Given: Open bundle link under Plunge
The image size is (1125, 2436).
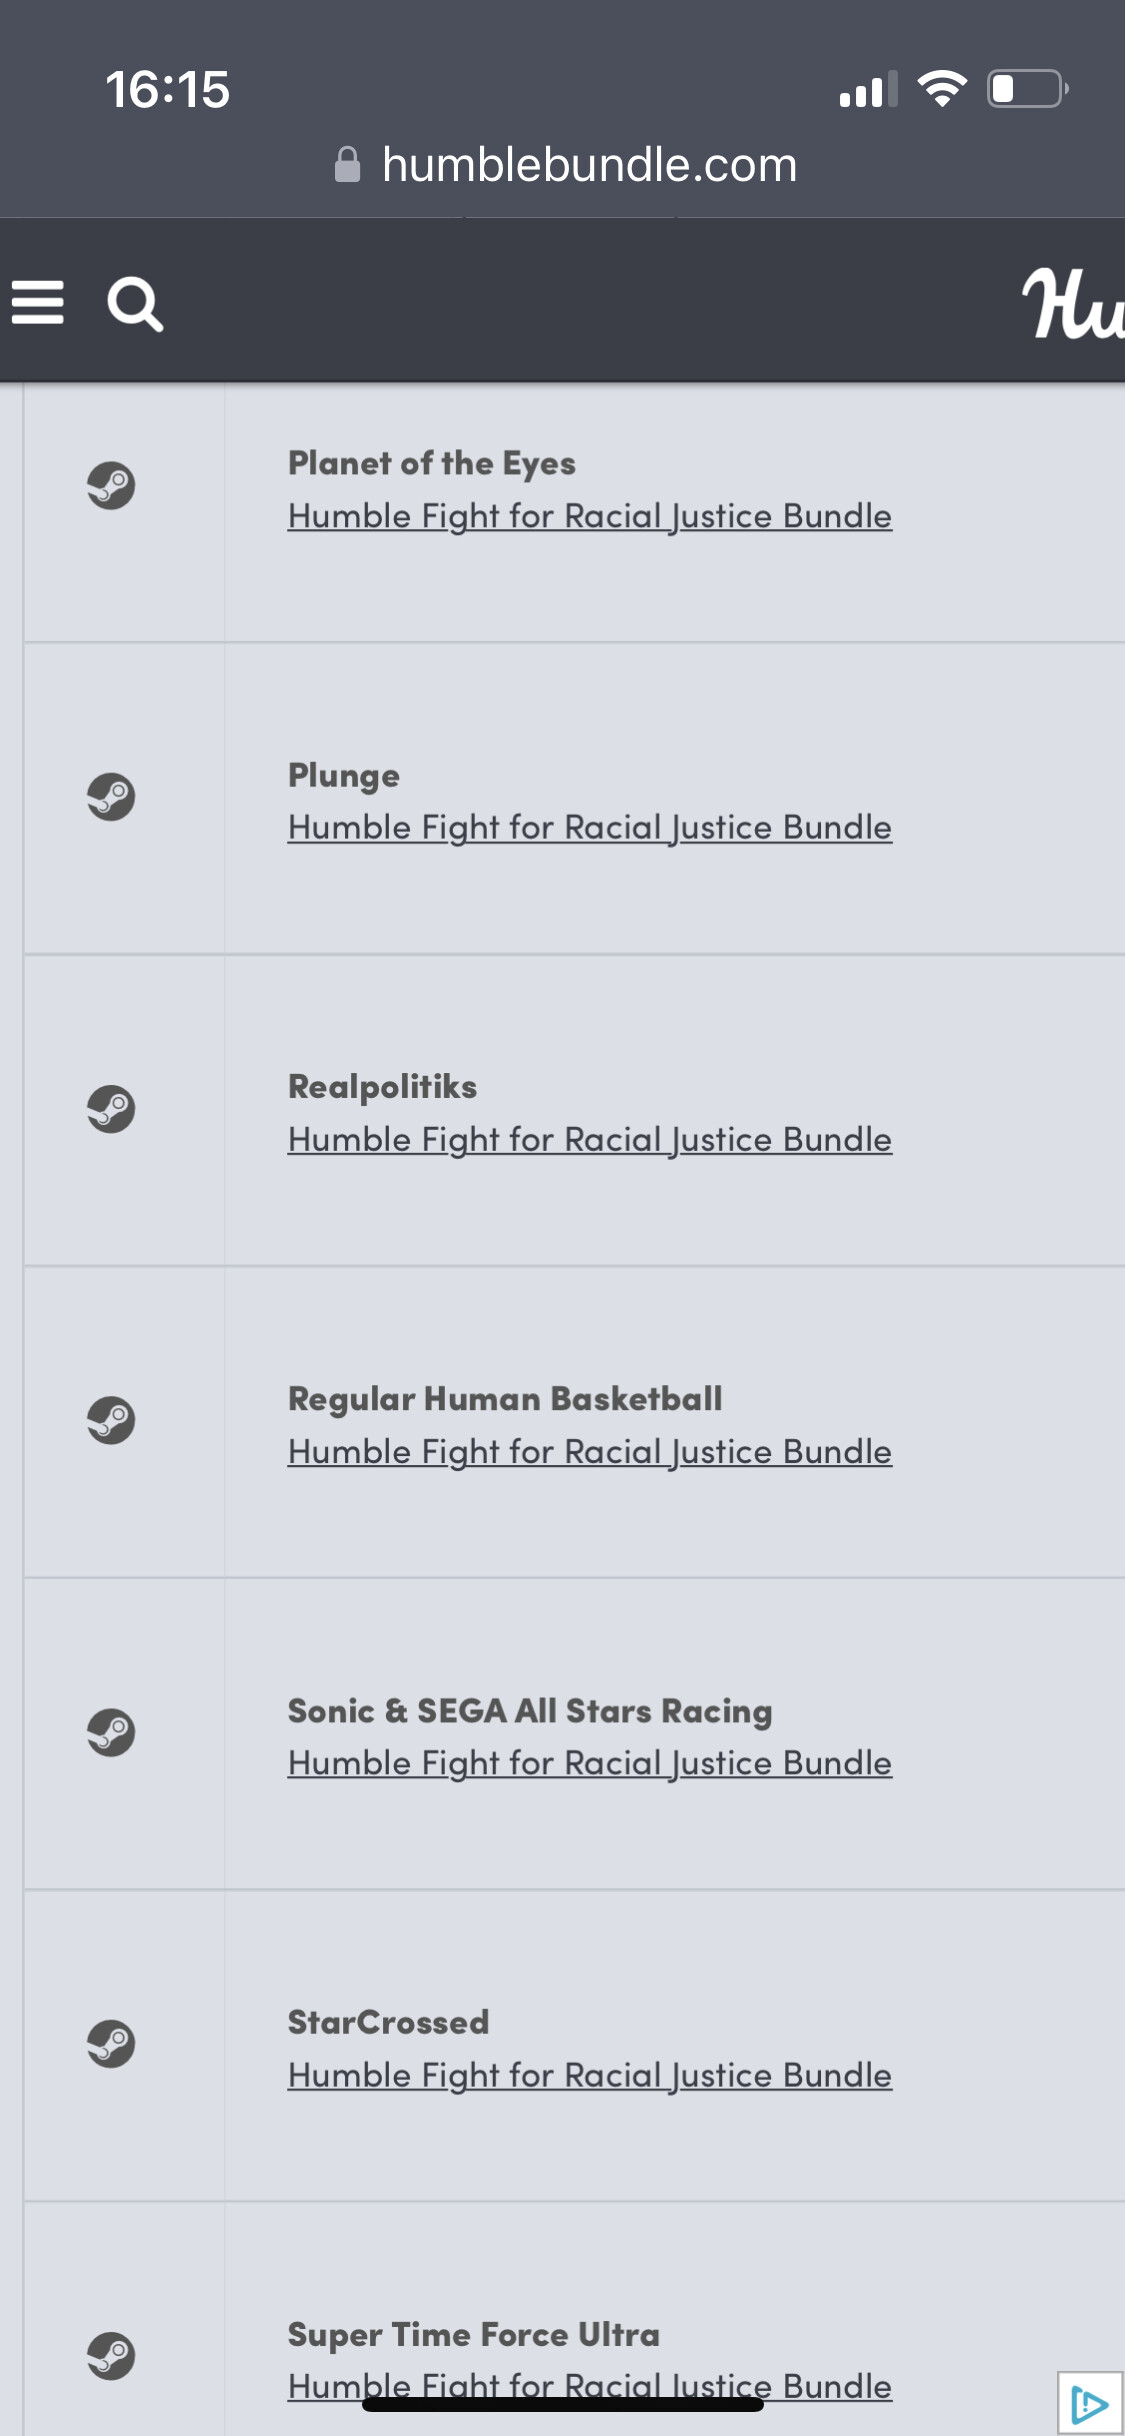Looking at the screenshot, I should (x=589, y=828).
